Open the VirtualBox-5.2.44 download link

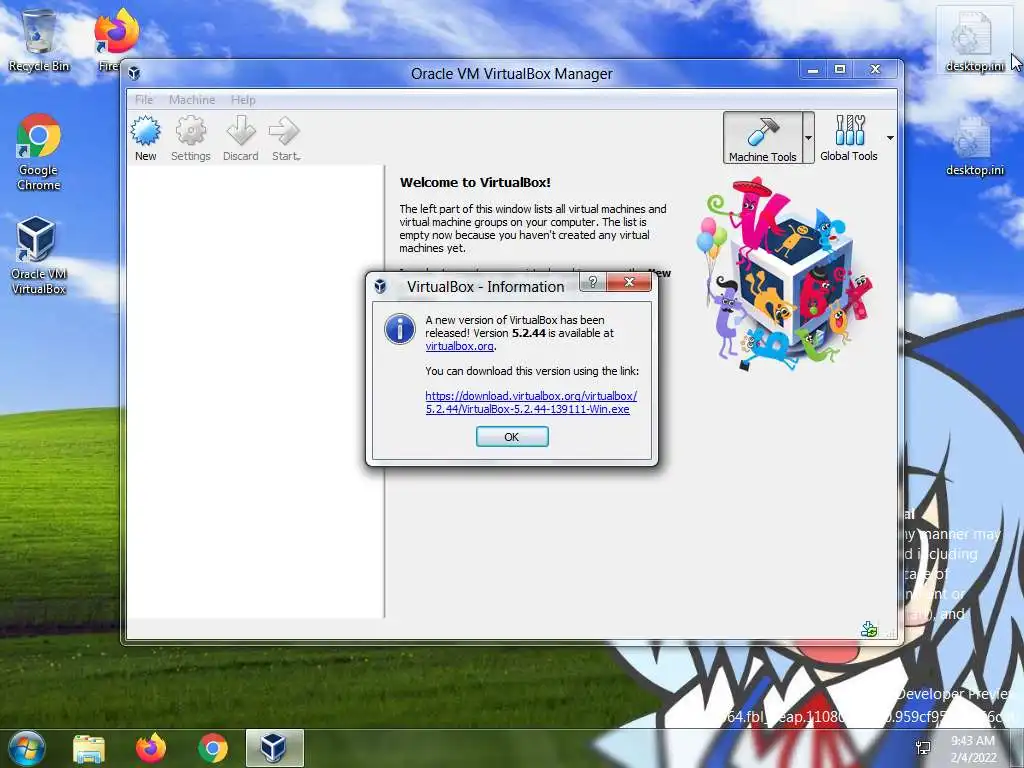point(531,402)
